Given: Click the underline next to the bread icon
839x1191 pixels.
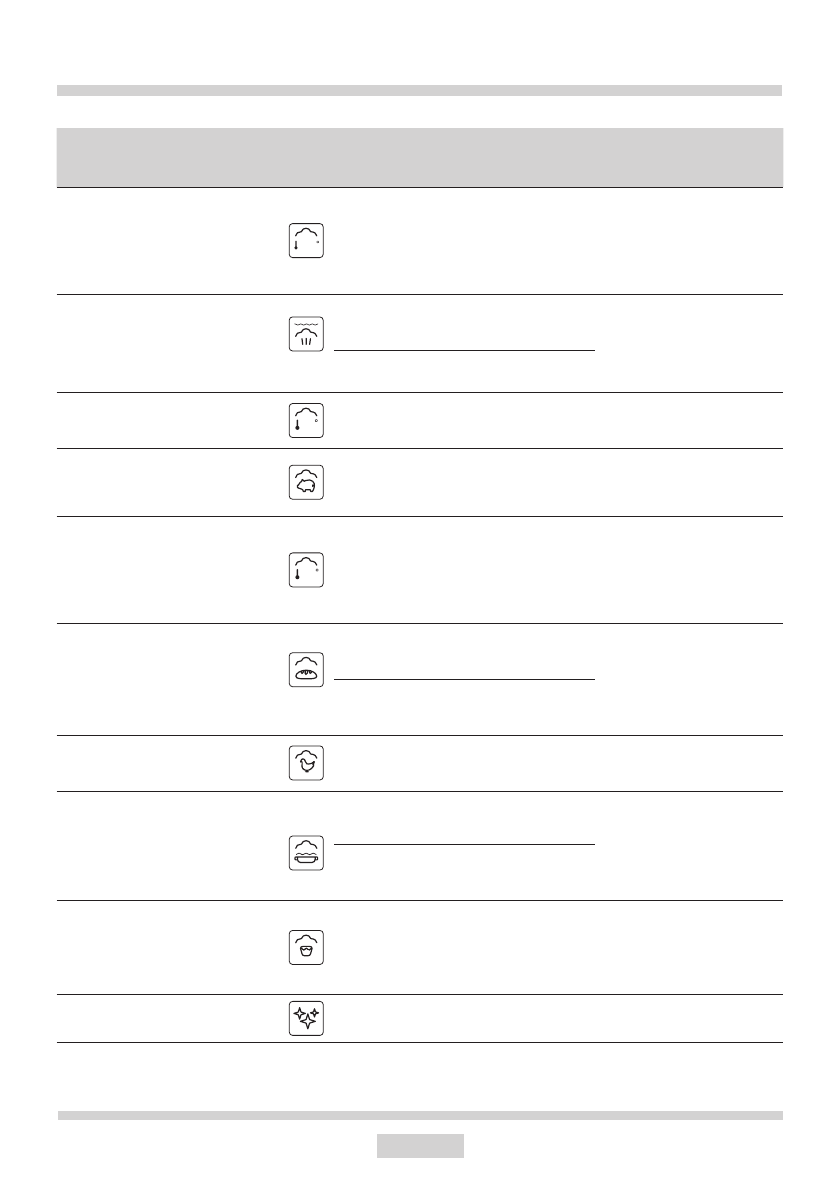Looking at the screenshot, I should coord(464,679).
